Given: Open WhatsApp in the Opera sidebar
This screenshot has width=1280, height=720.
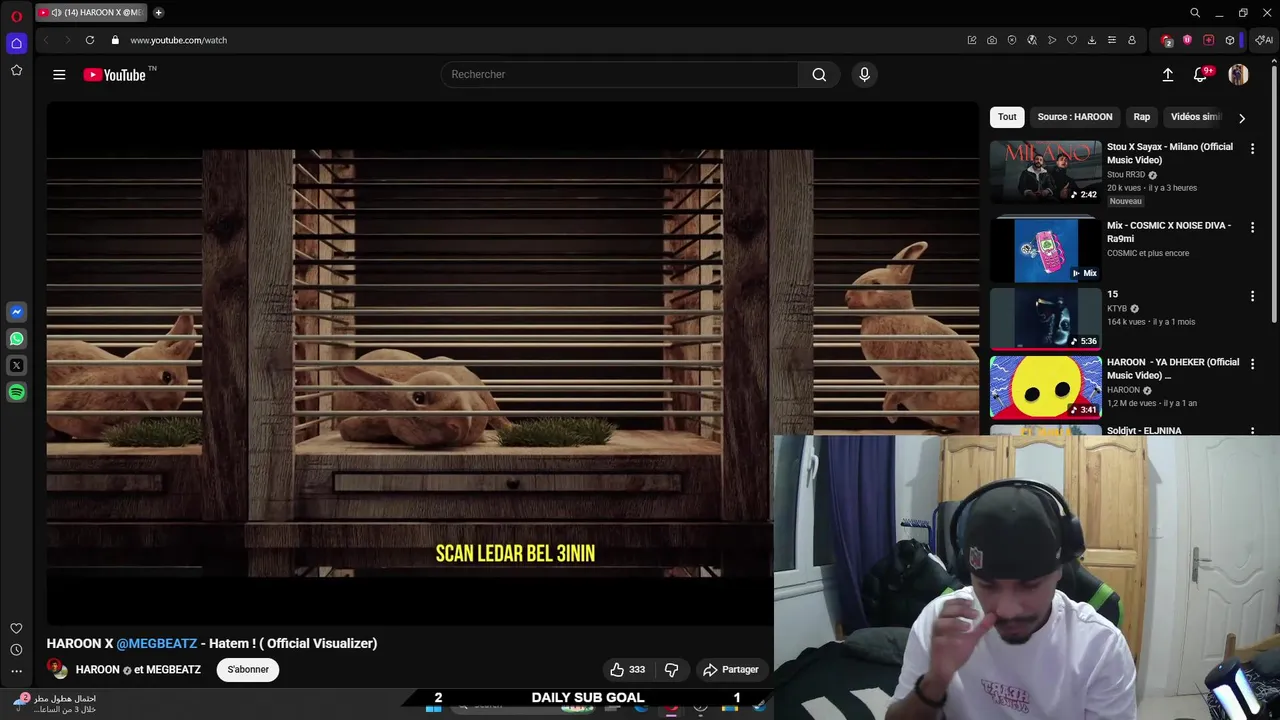Looking at the screenshot, I should 16,339.
